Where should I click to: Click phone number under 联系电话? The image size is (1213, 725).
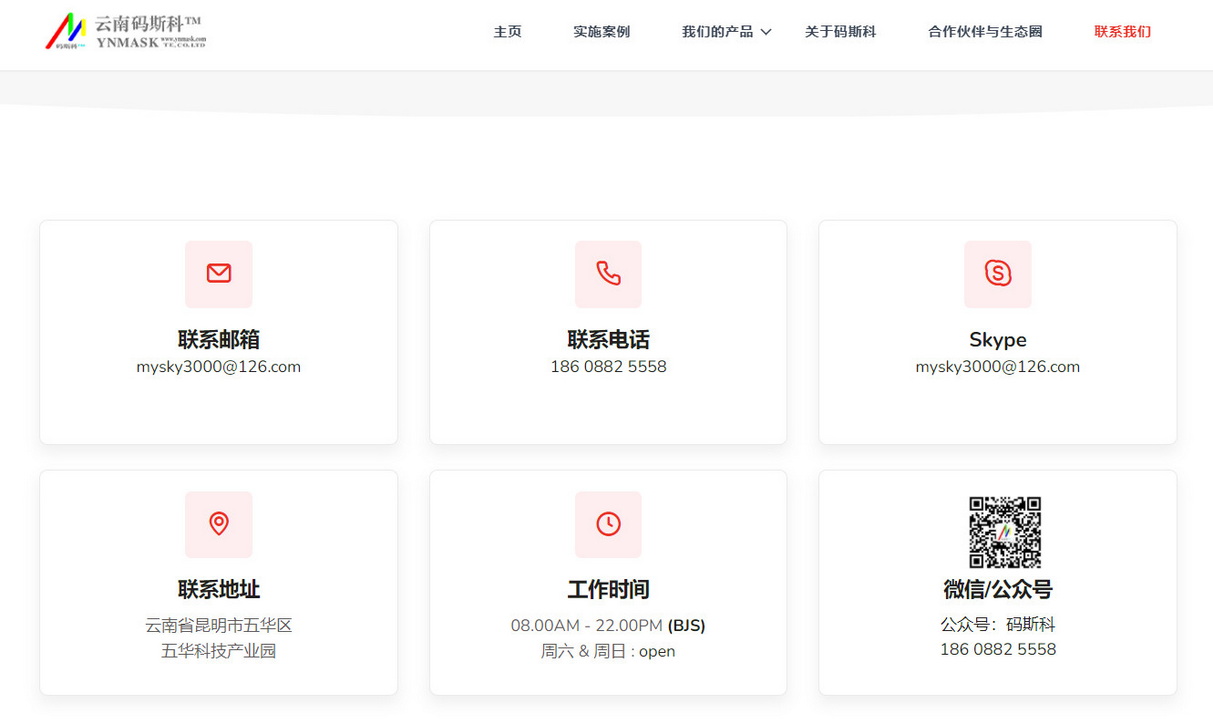tap(608, 367)
